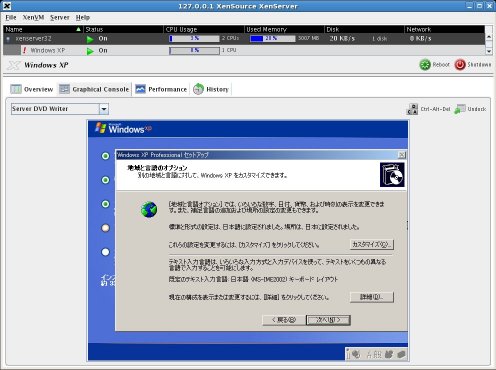Click the Graphical Console monitor icon
Viewport: 496px width, 370px height.
[x=64, y=89]
